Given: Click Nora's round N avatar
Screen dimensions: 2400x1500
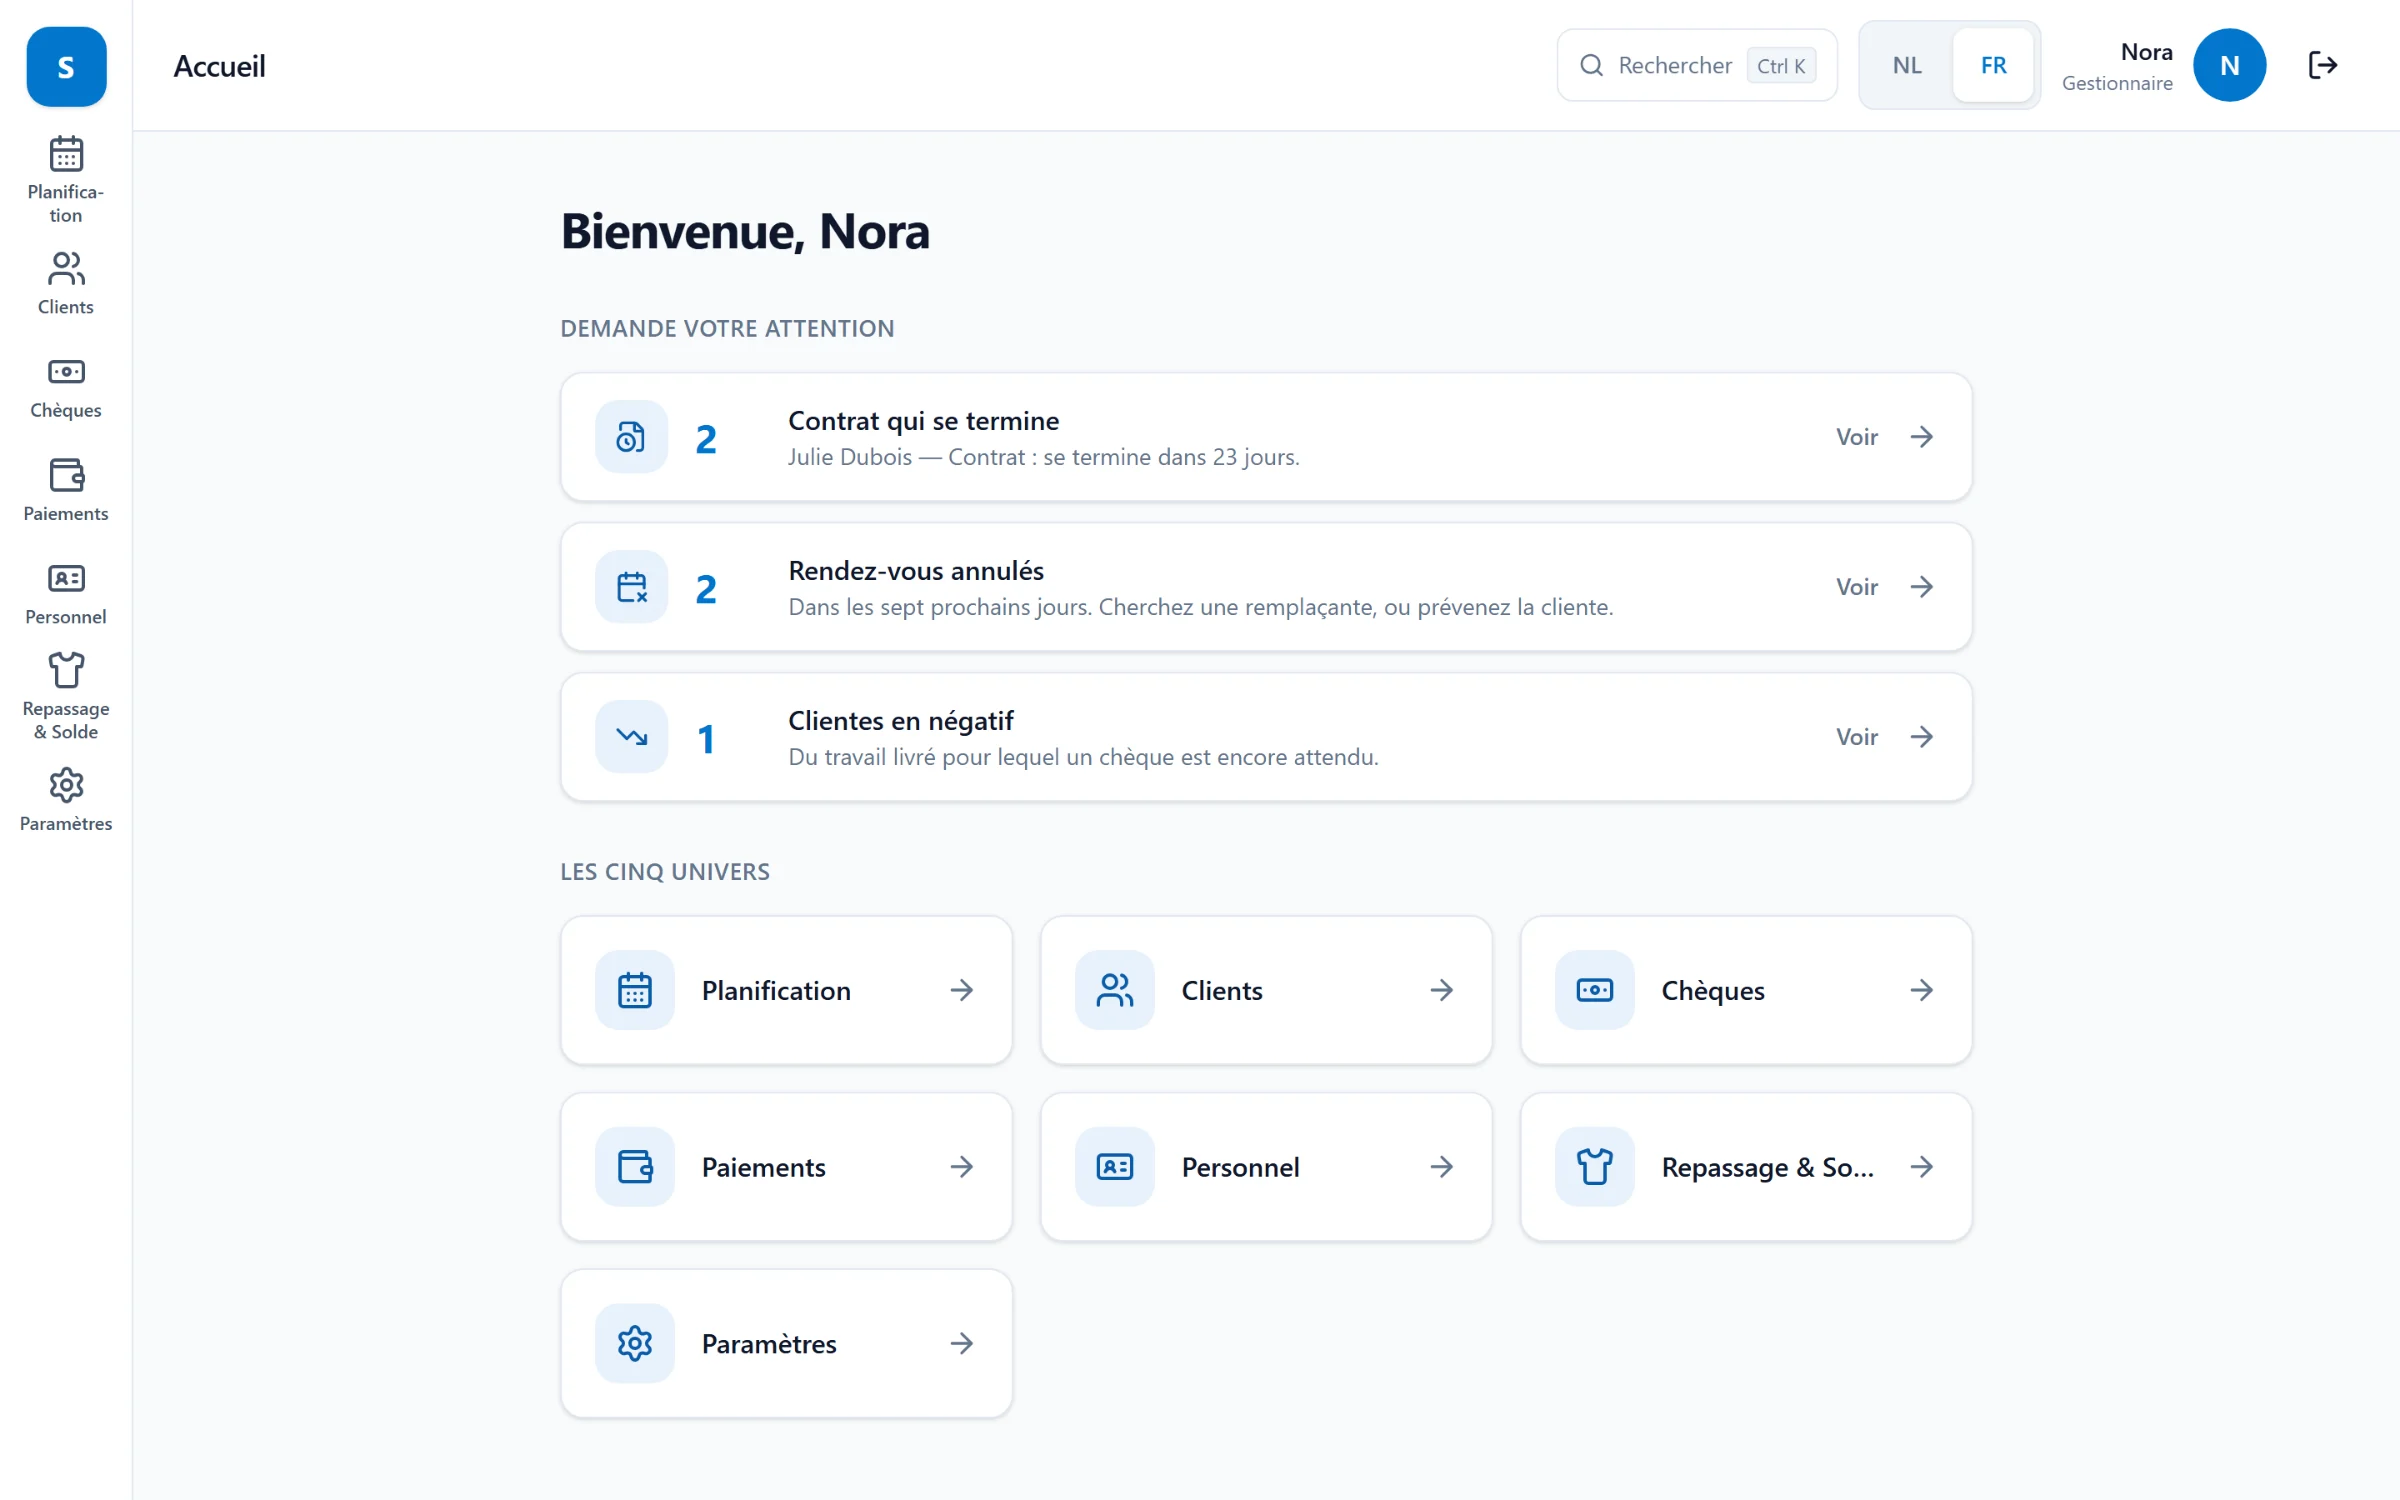Looking at the screenshot, I should 2229,65.
